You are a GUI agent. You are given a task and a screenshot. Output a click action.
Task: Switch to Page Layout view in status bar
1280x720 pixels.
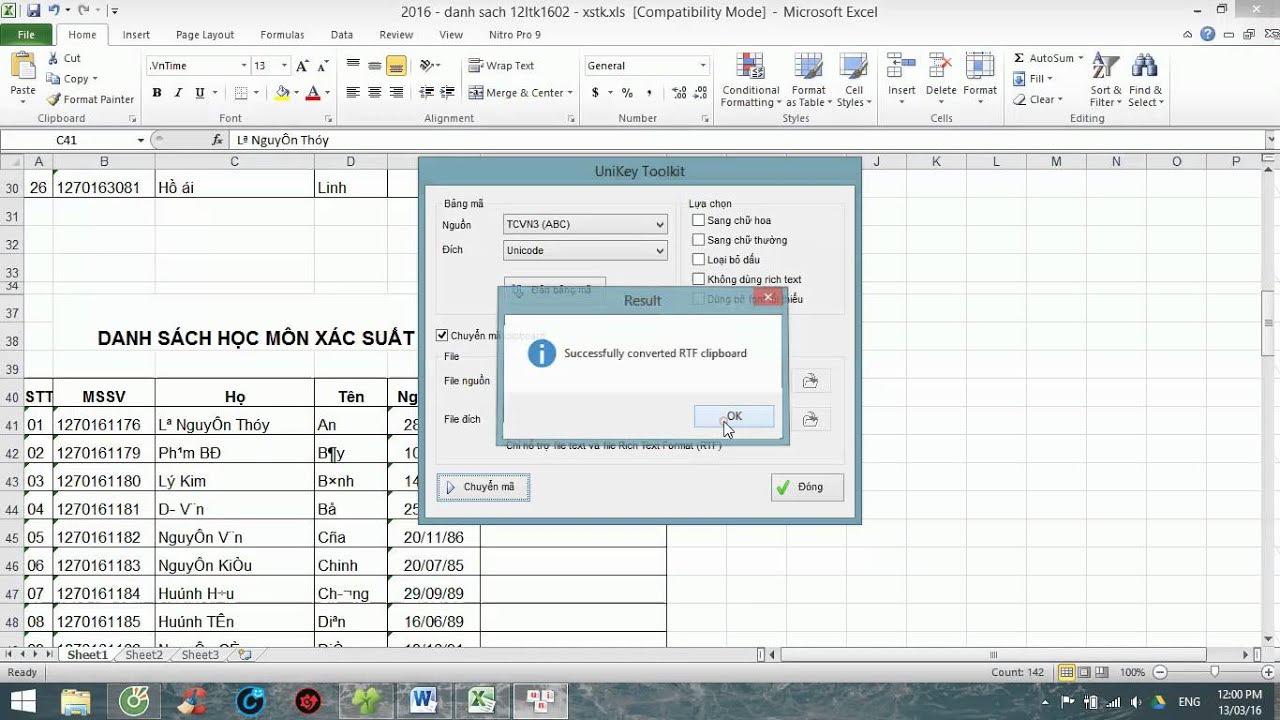[1085, 672]
